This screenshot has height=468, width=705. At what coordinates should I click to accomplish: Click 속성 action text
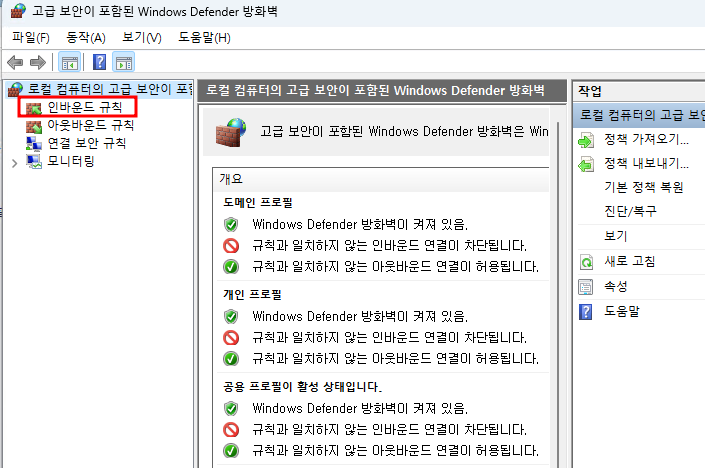coord(616,286)
